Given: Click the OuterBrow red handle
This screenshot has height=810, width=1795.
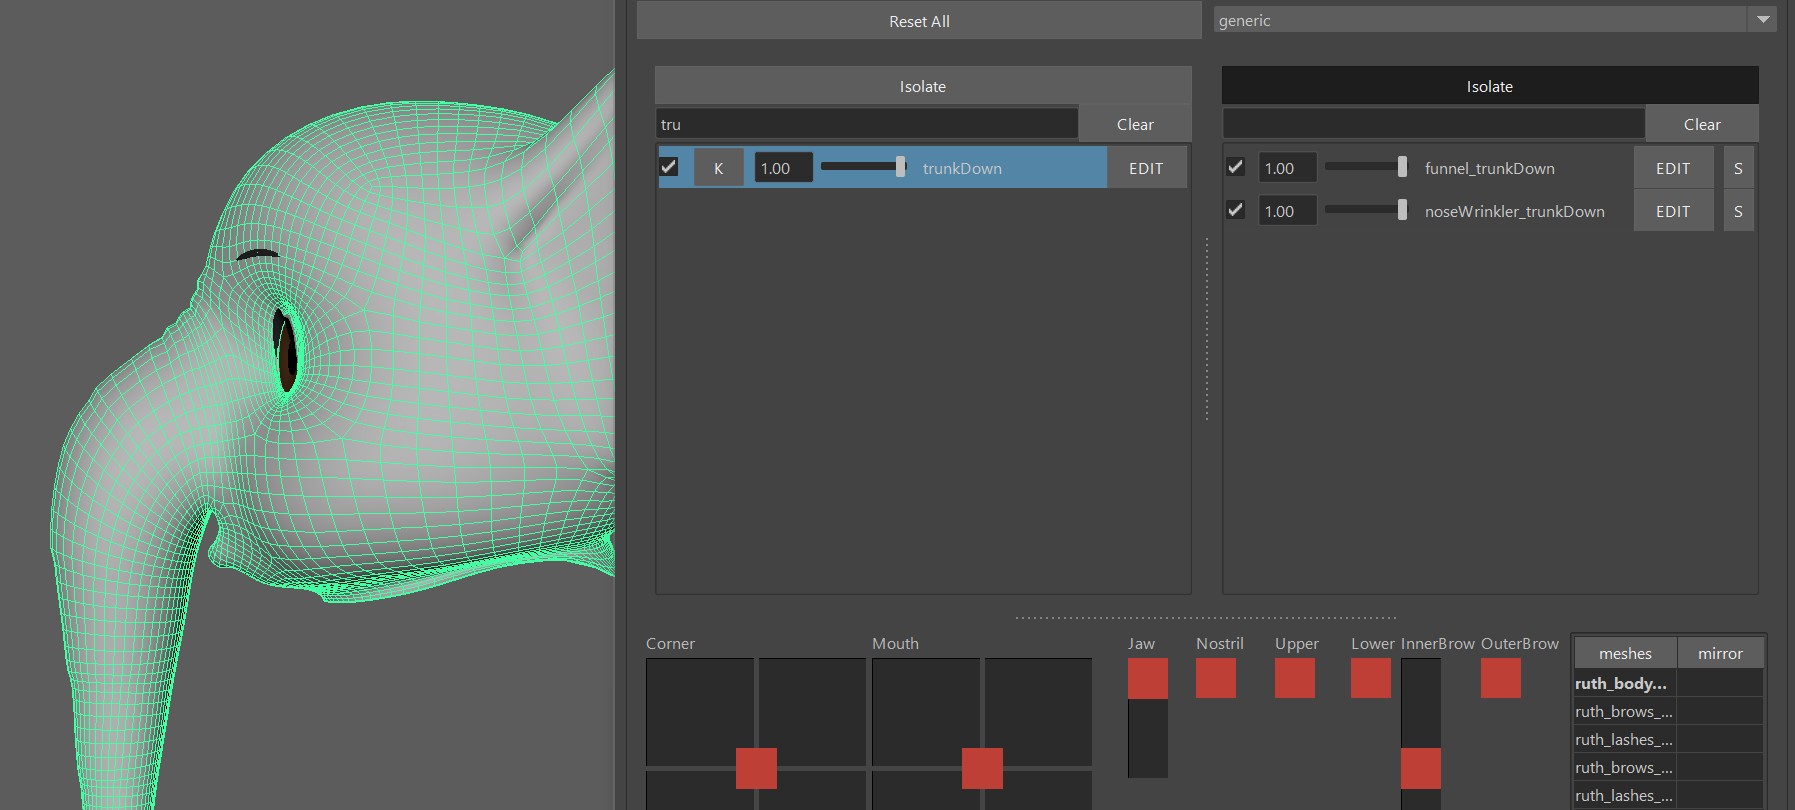Looking at the screenshot, I should pos(1501,679).
